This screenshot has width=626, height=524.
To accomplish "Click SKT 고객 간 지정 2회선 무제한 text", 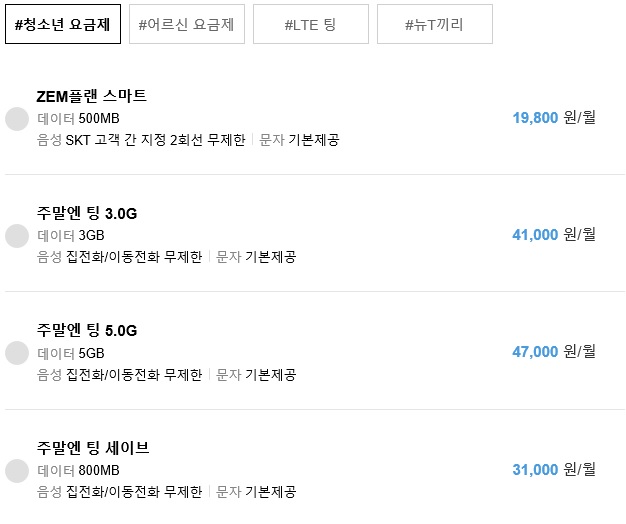I will [x=155, y=140].
